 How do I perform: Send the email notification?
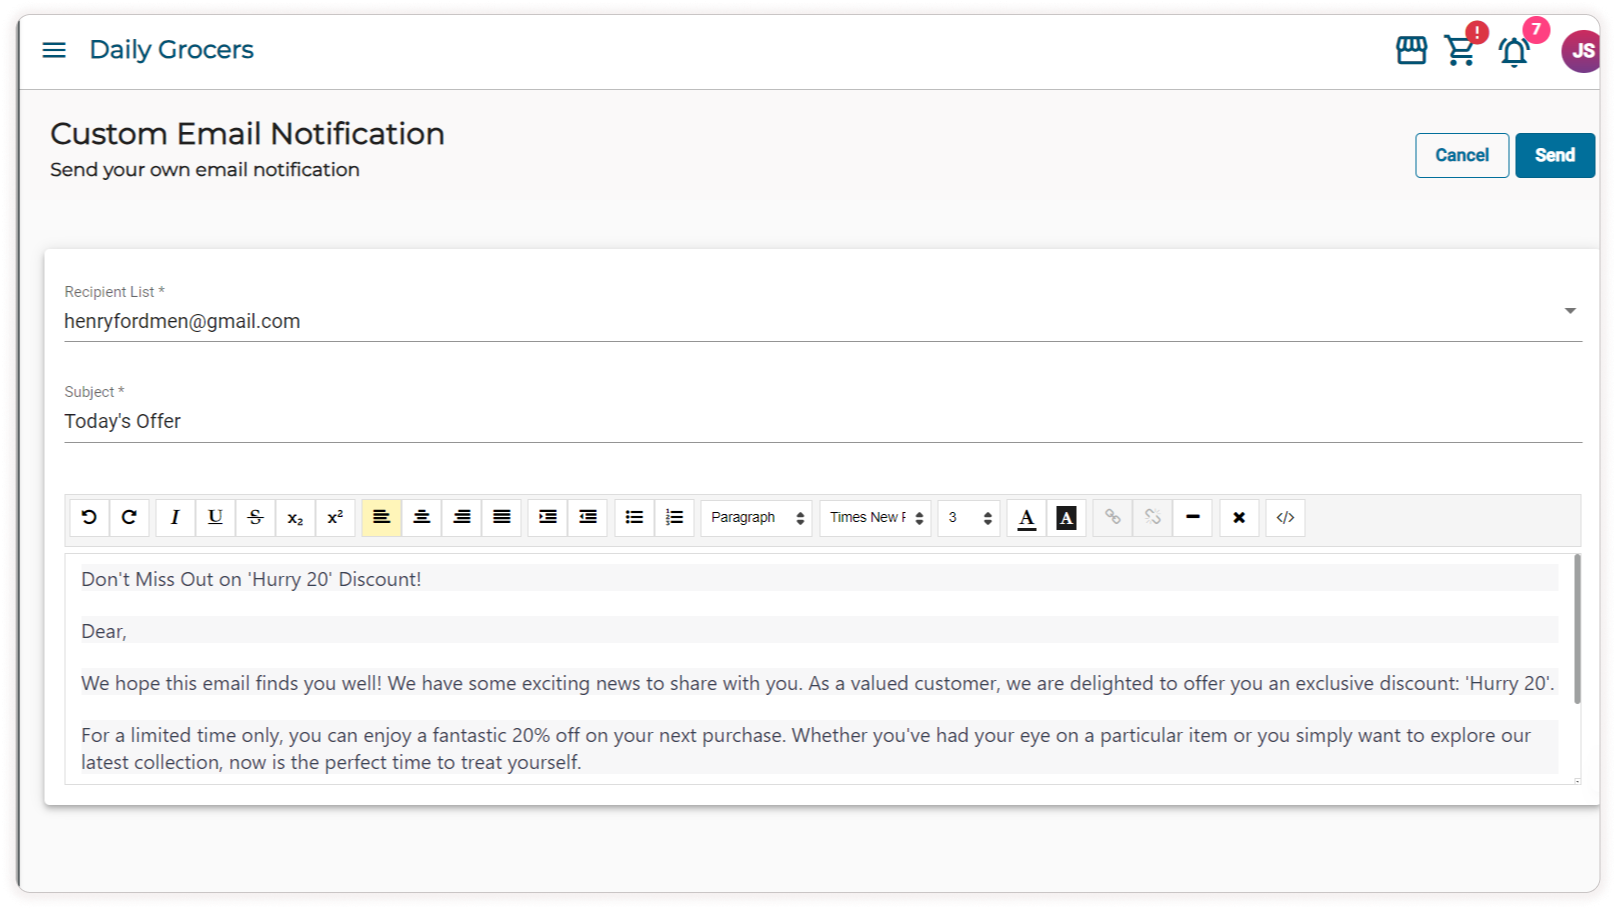(x=1554, y=155)
